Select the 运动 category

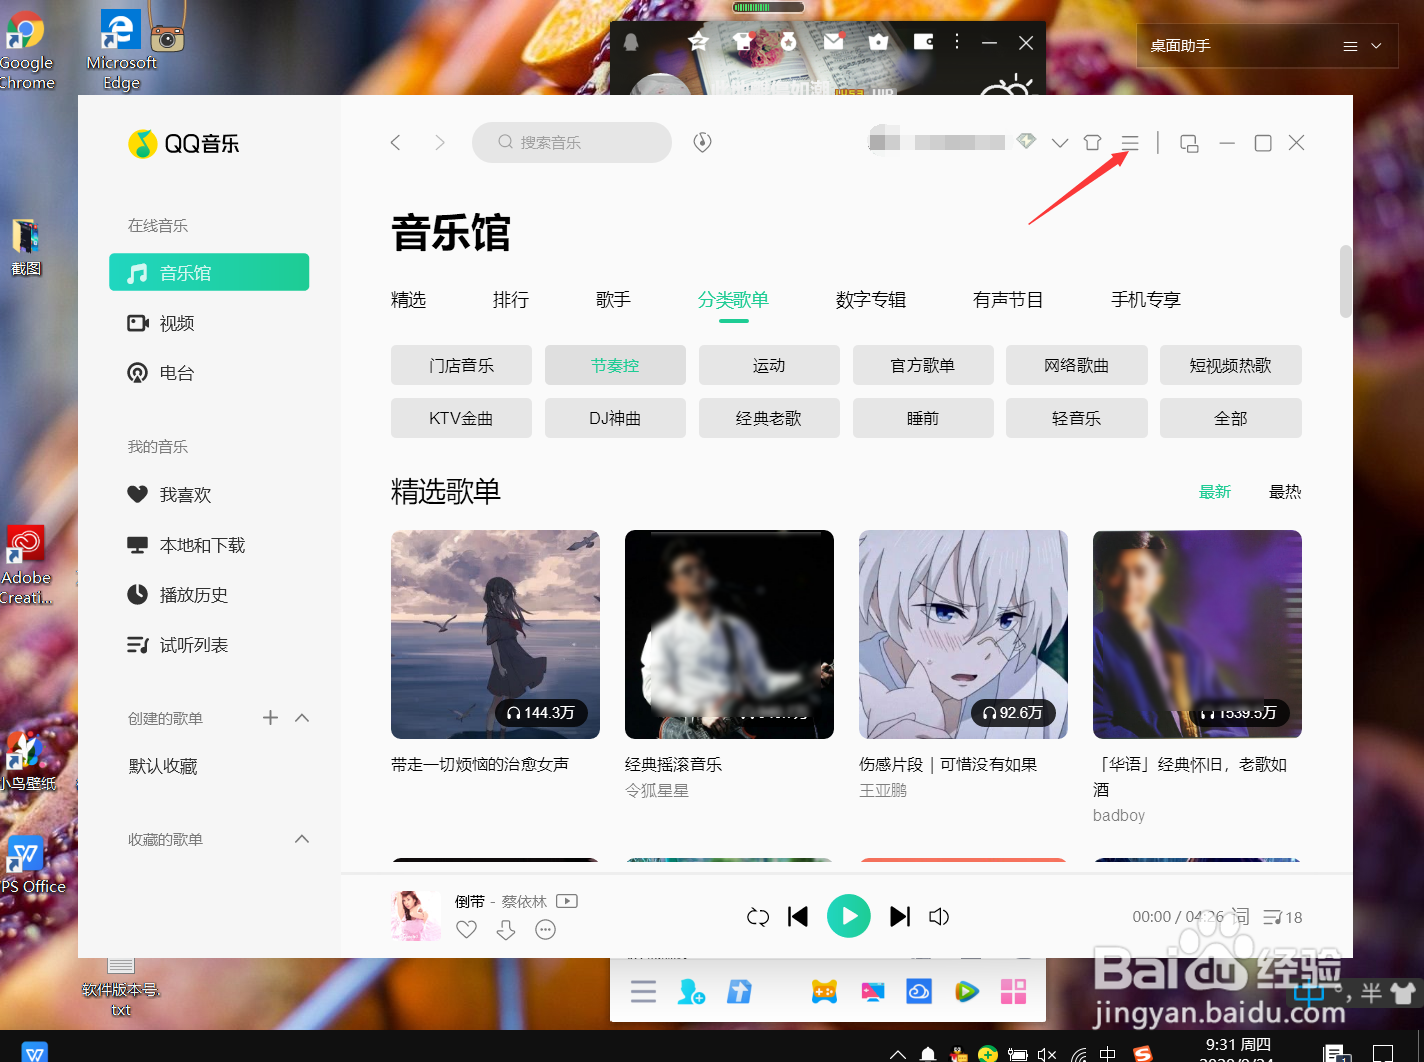(x=769, y=365)
